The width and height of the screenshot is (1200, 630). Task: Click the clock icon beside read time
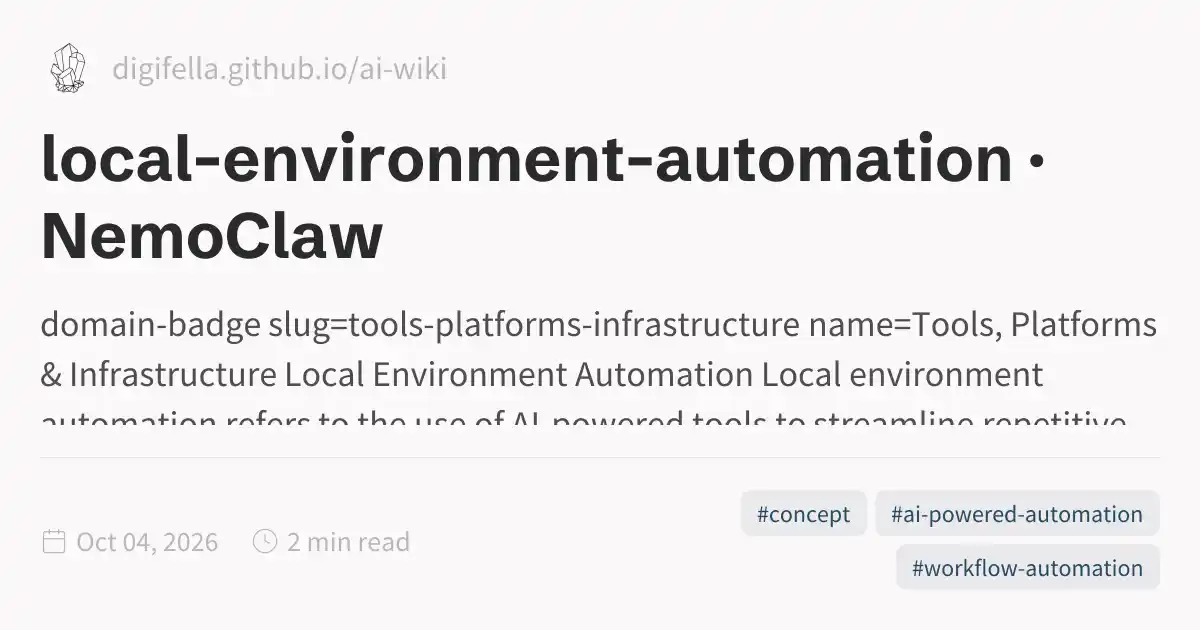click(265, 542)
